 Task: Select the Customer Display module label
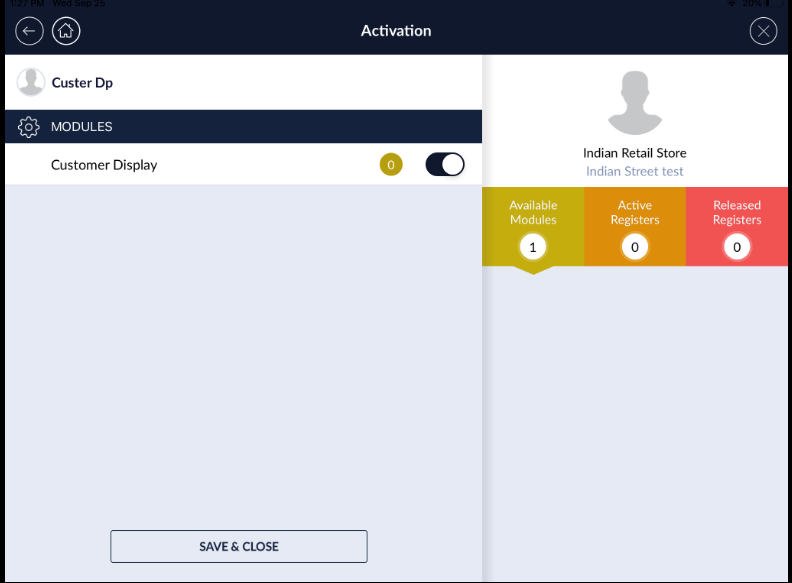click(x=104, y=165)
